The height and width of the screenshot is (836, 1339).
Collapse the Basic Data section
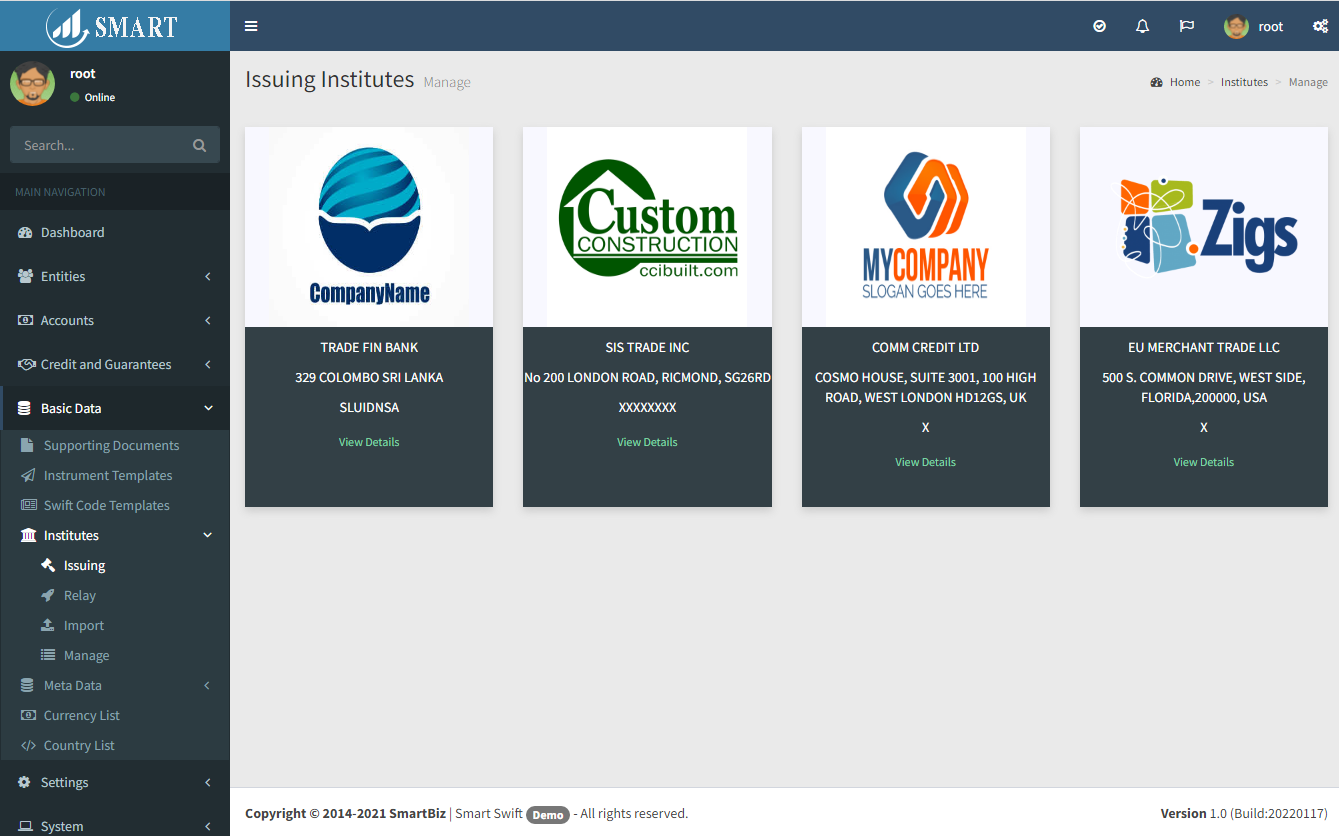click(71, 408)
